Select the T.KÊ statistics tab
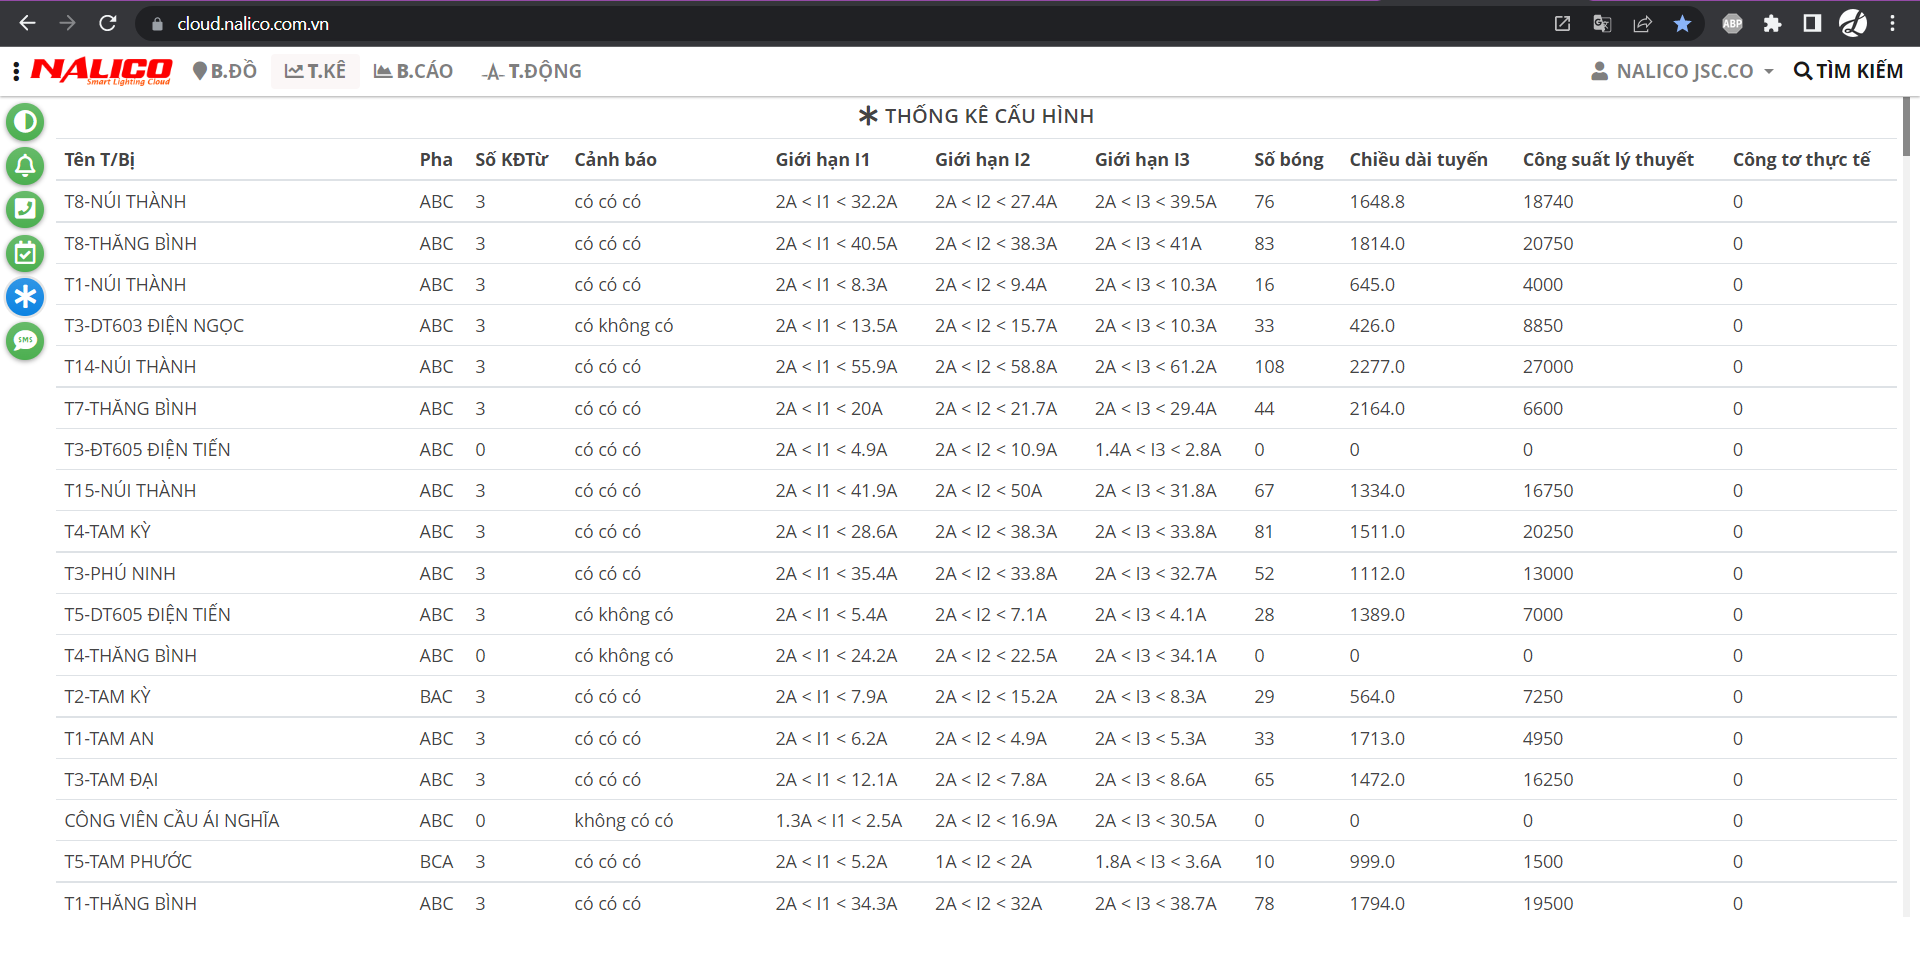1920x974 pixels. click(x=315, y=71)
